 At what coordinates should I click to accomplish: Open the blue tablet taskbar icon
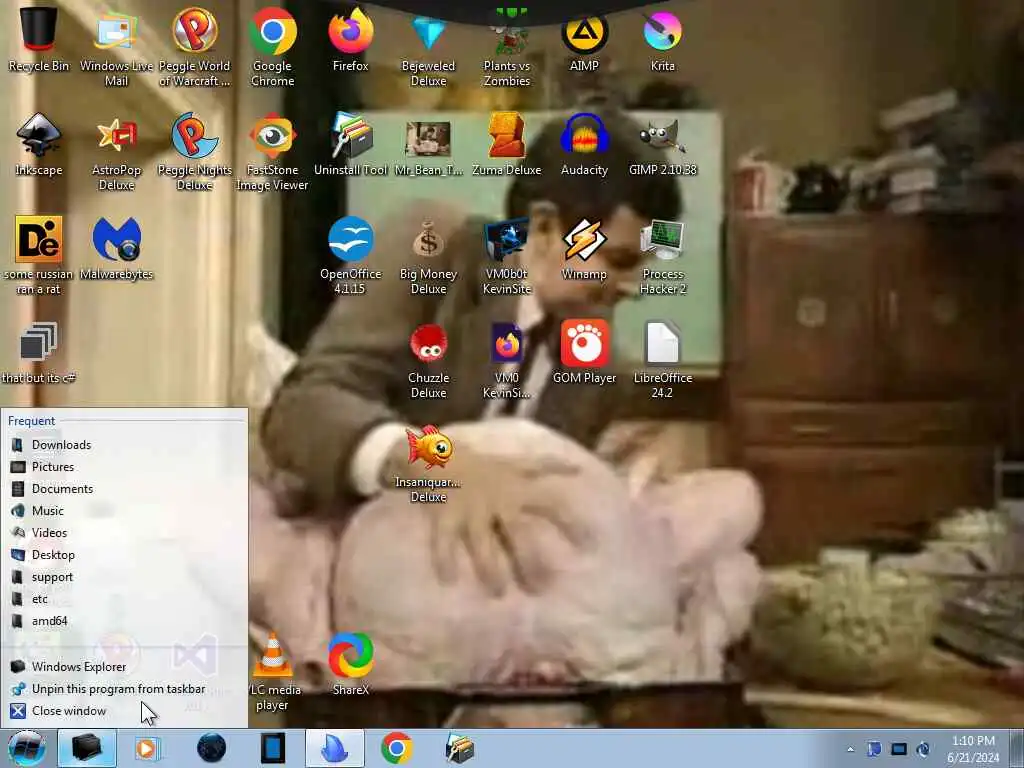pyautogui.click(x=272, y=748)
